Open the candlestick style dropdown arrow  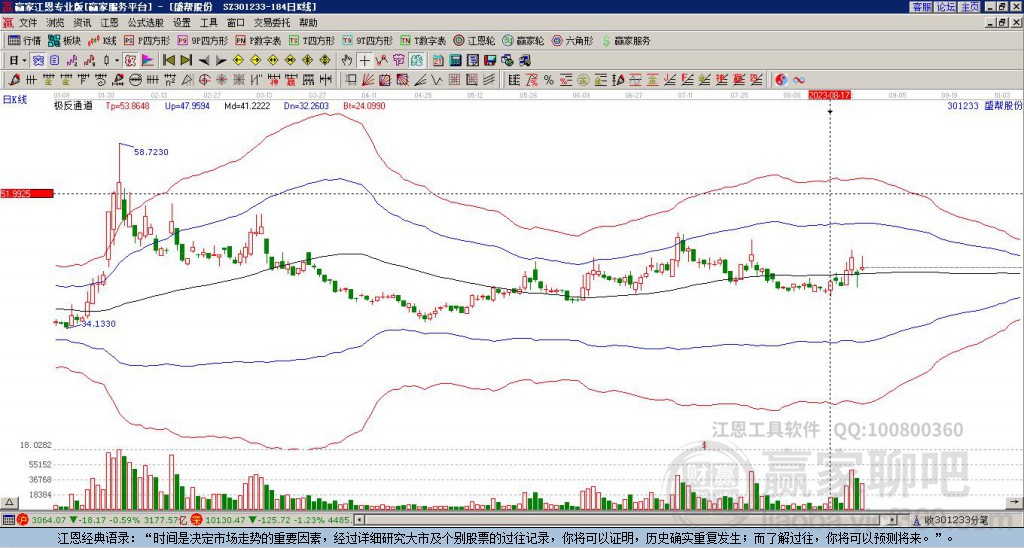coord(117,61)
